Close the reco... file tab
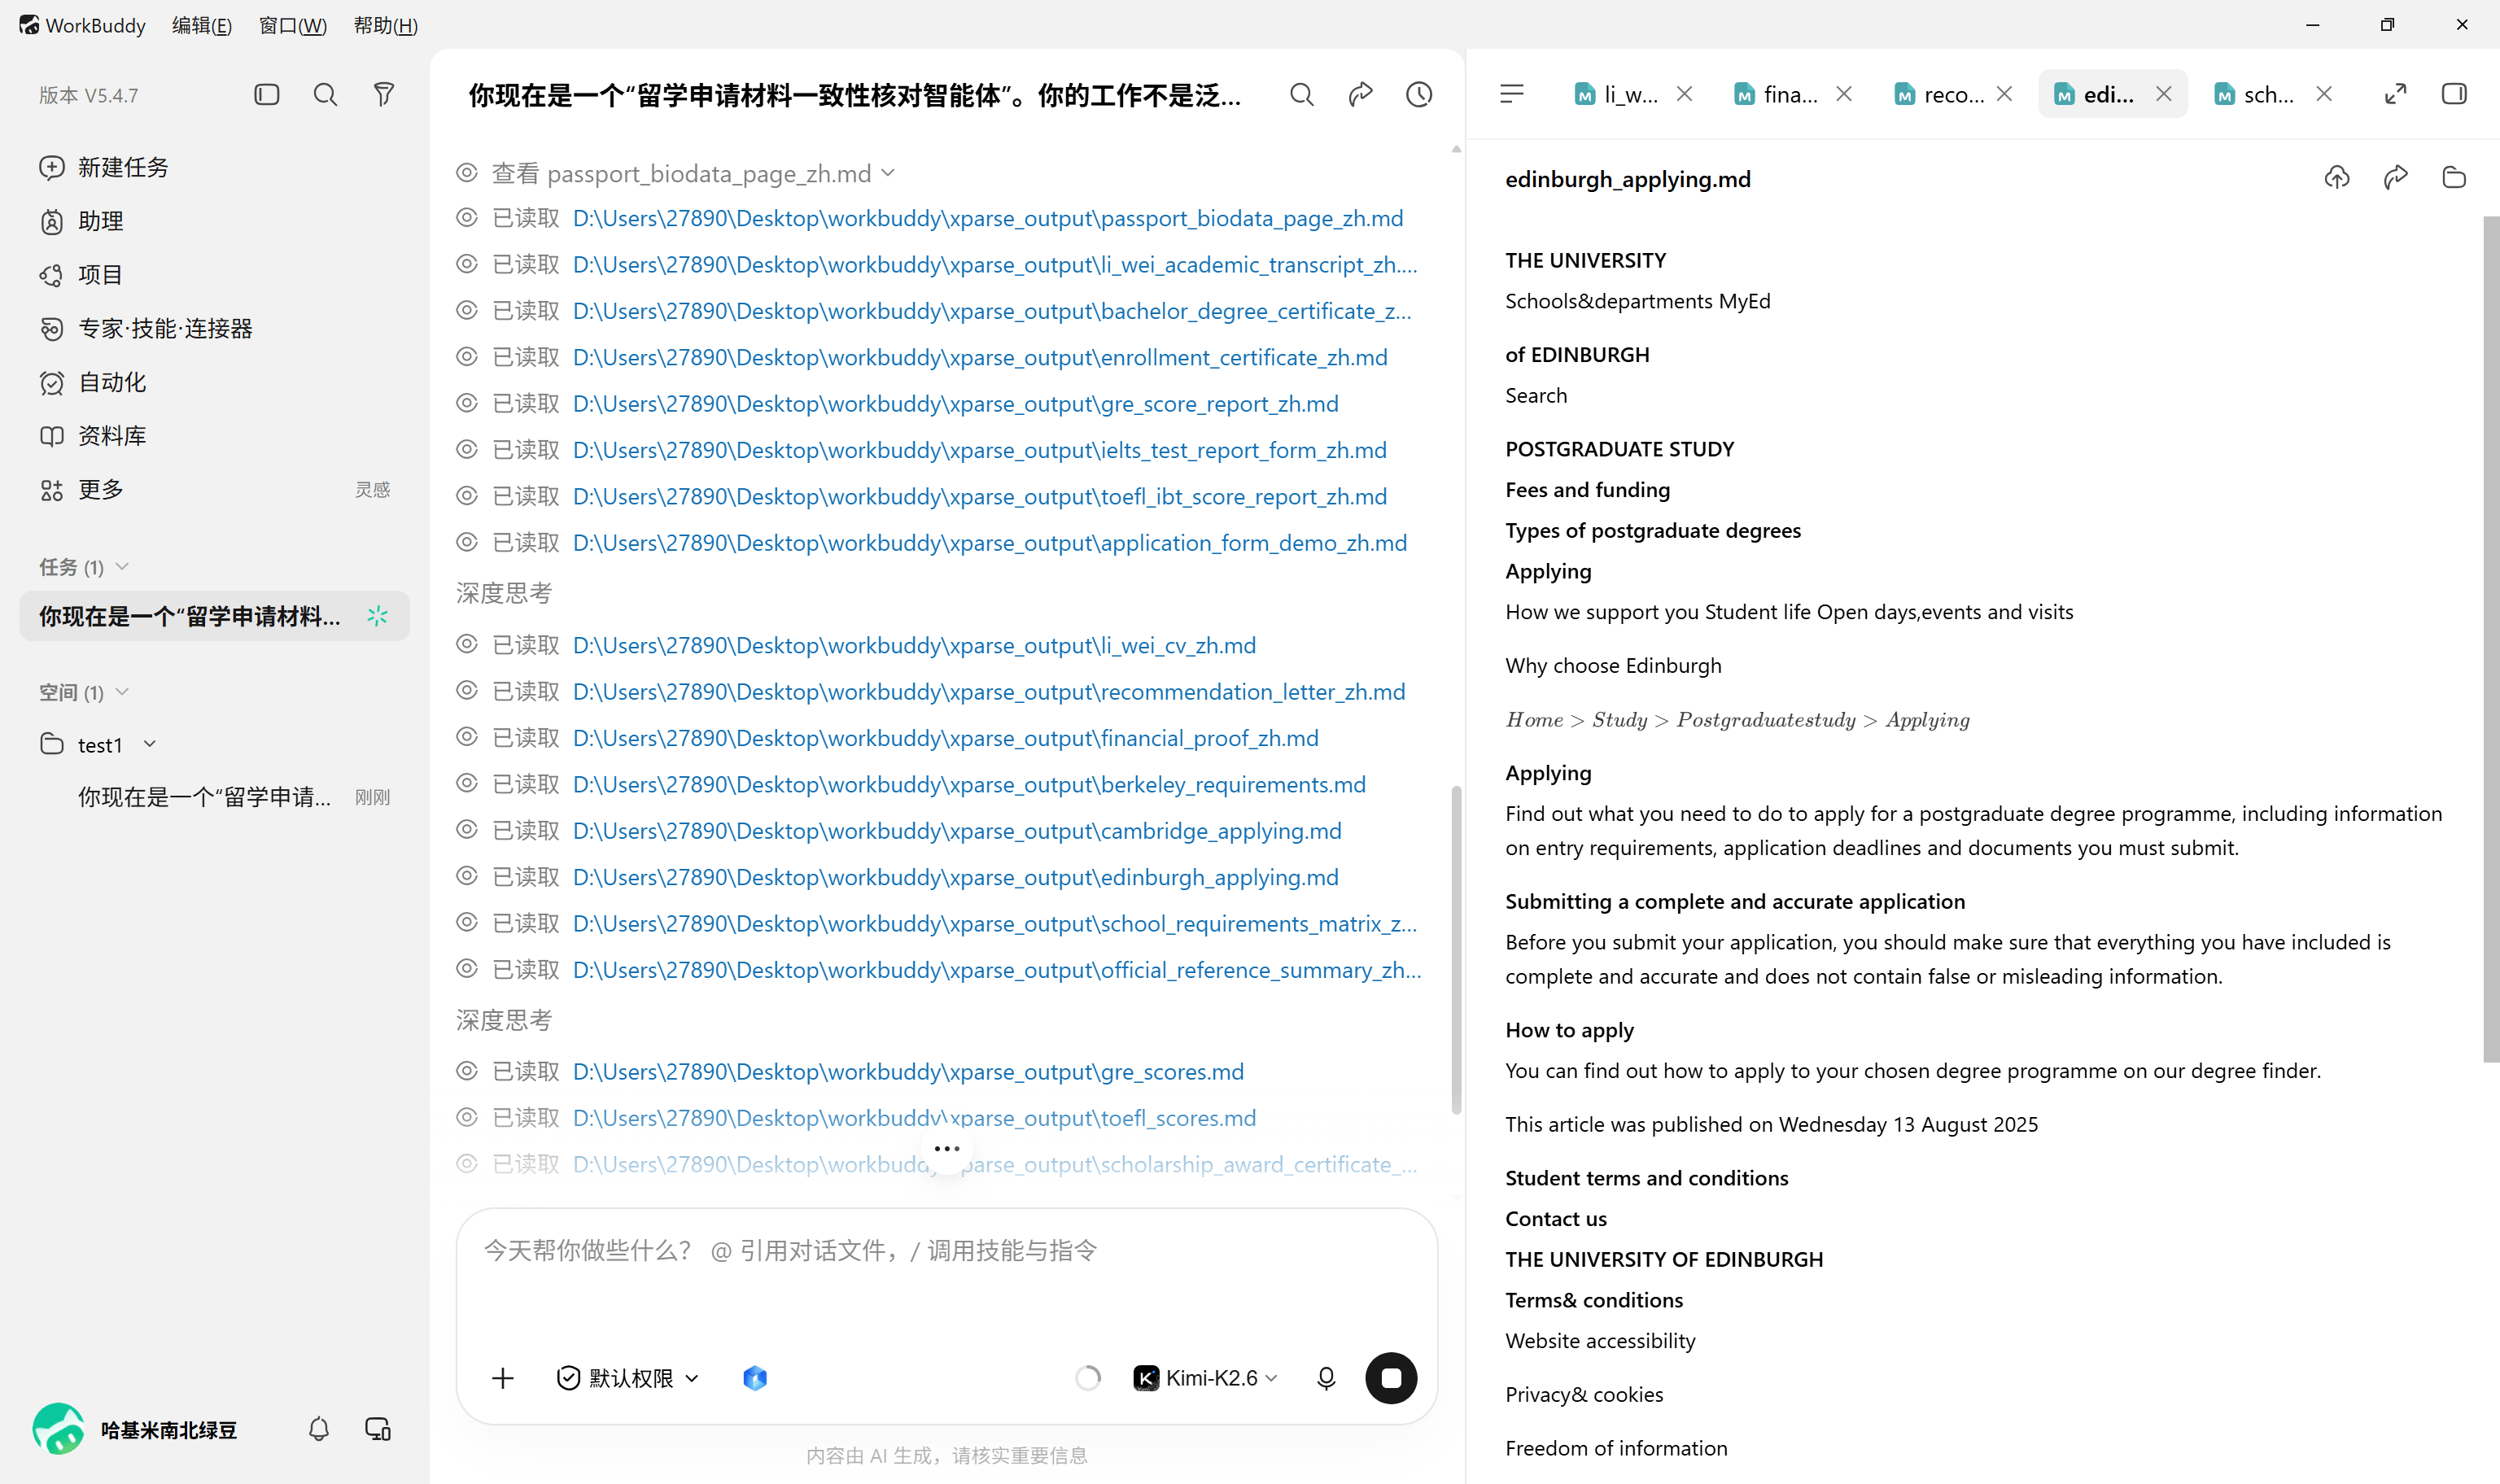Image resolution: width=2500 pixels, height=1484 pixels. coord(2005,94)
